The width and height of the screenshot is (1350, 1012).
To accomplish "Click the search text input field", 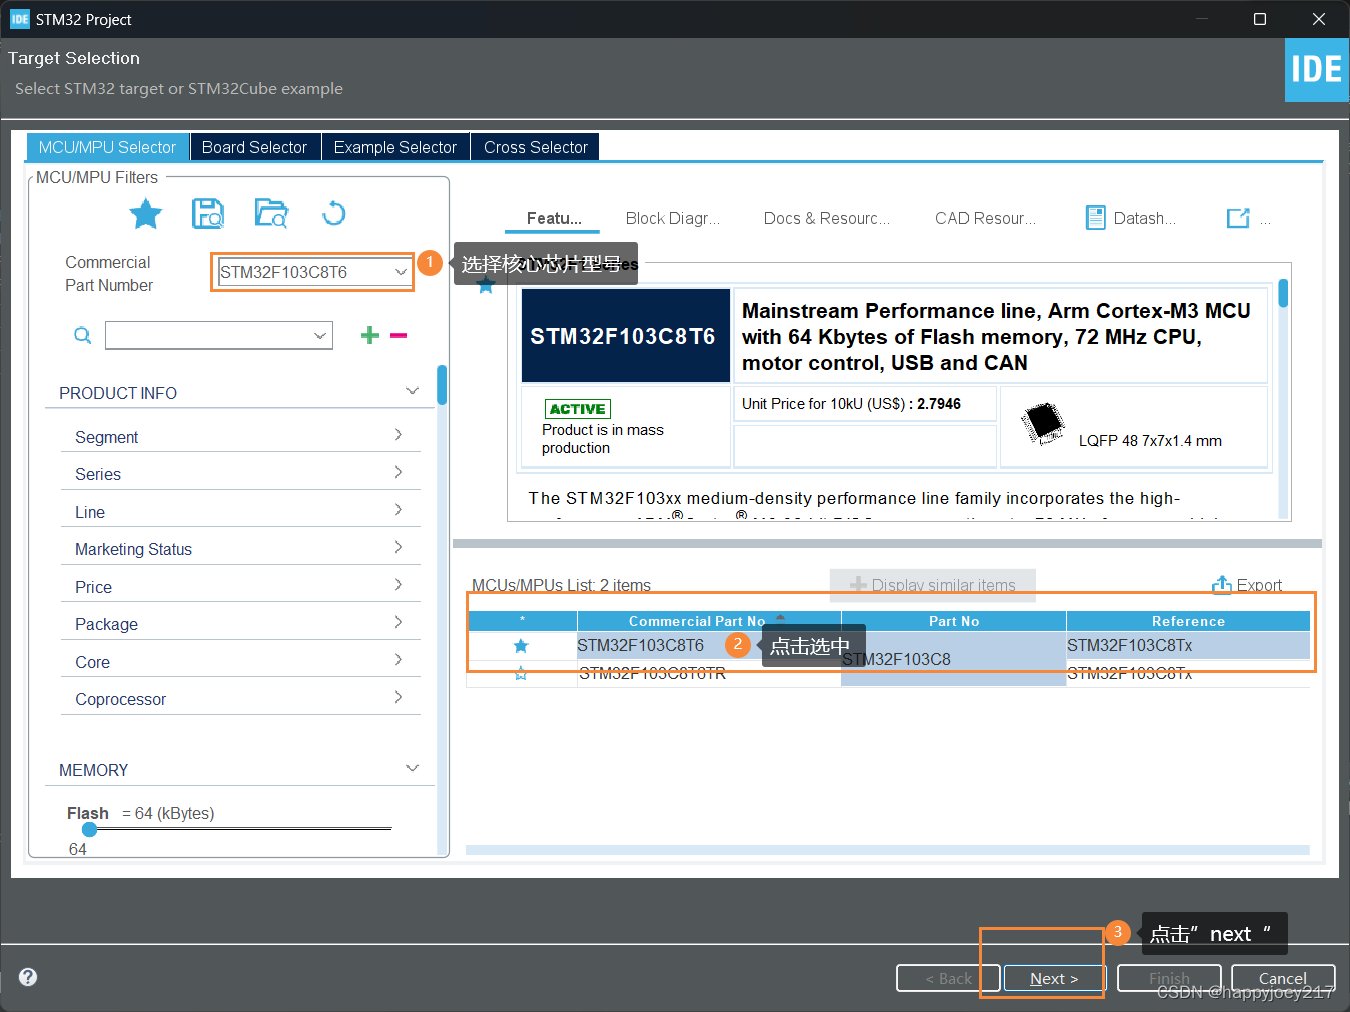I will point(209,336).
